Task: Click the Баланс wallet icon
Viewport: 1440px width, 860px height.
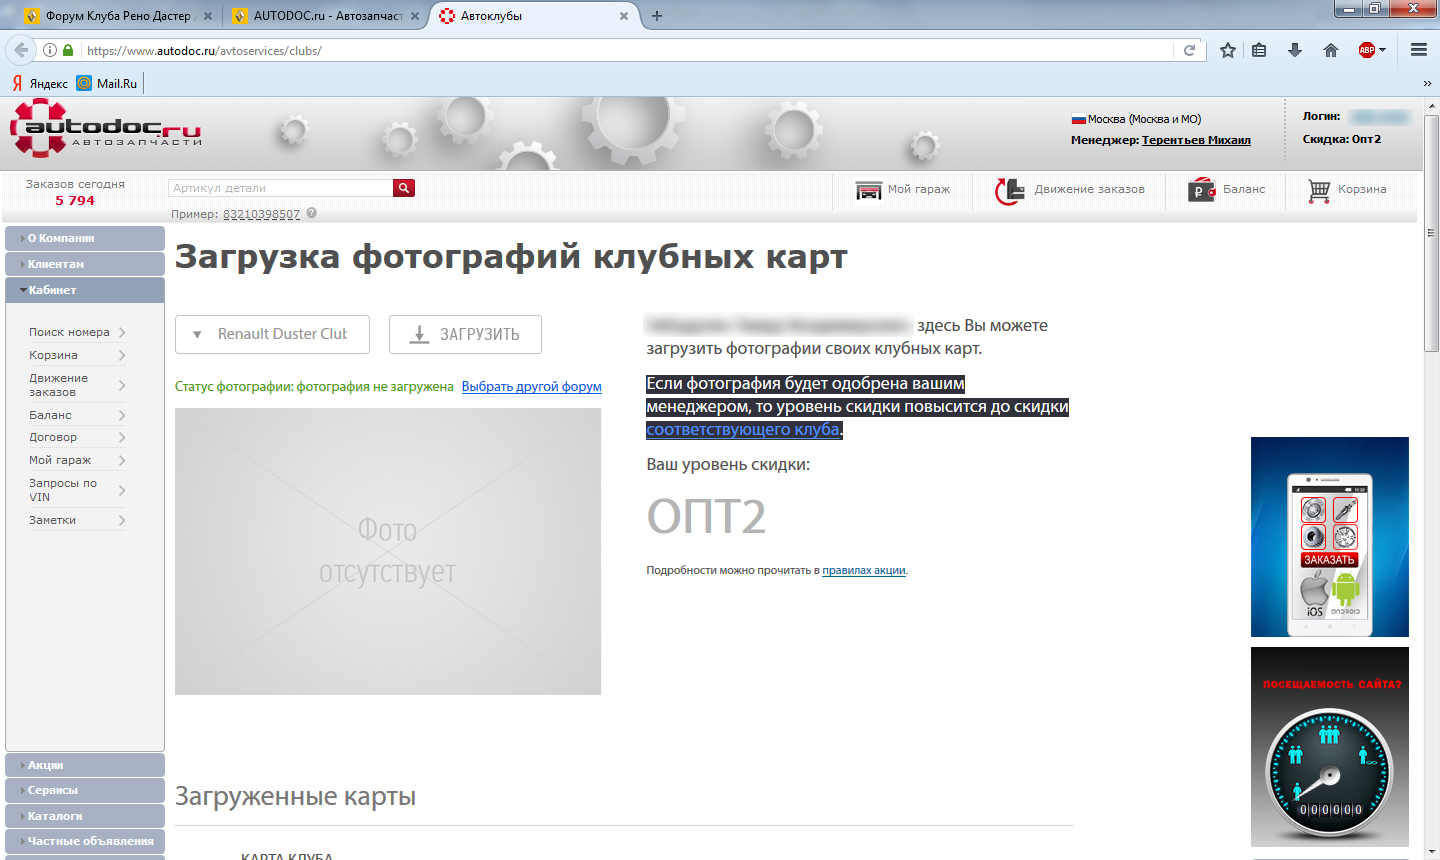Action: [x=1201, y=190]
